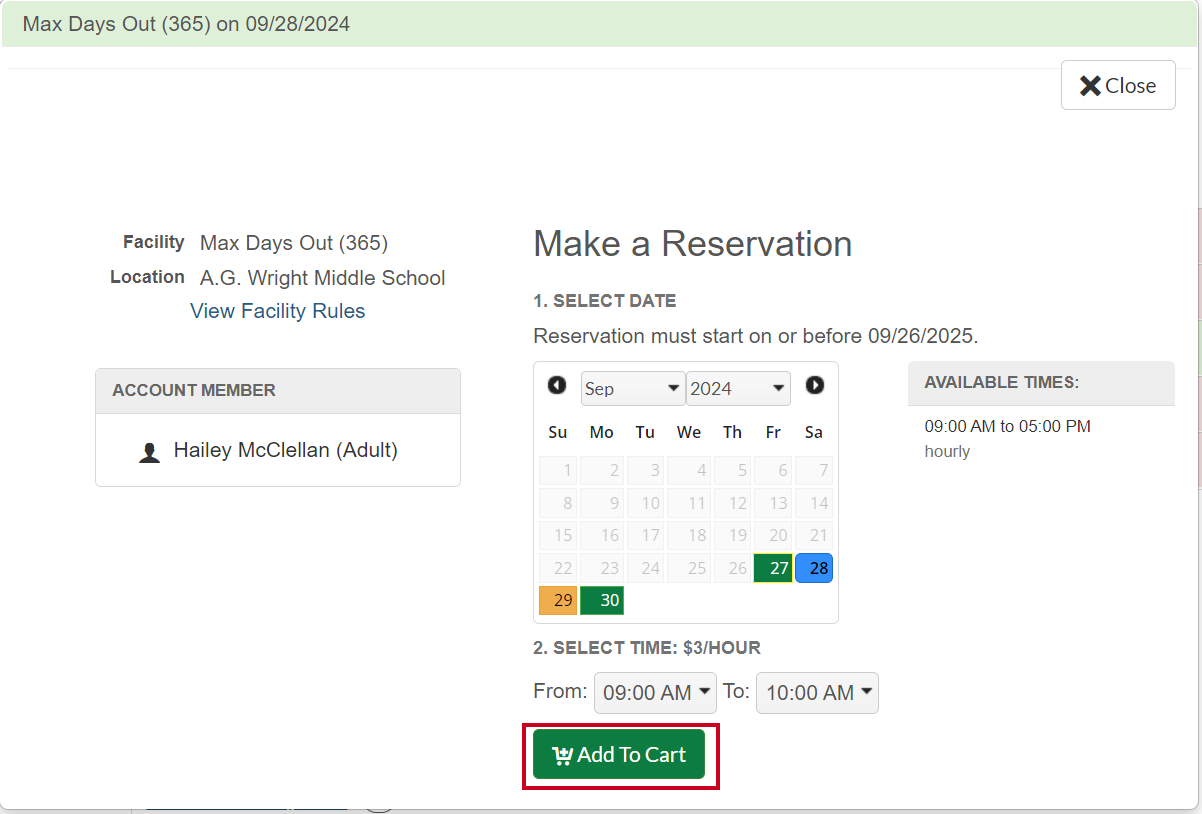This screenshot has height=814, width=1202.
Task: Open the To time 10:00 AM dropdown
Action: coord(817,692)
